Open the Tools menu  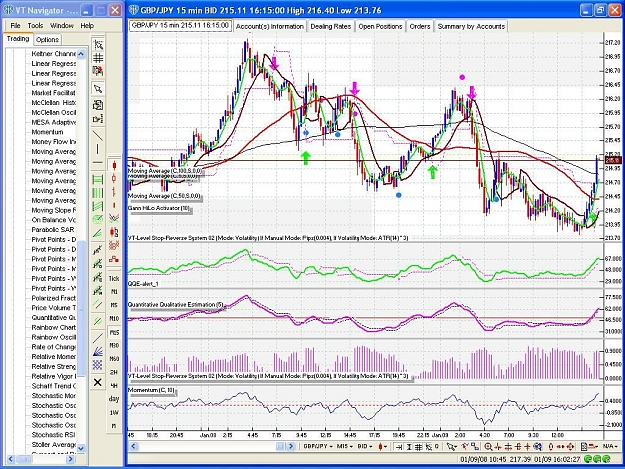[35, 26]
